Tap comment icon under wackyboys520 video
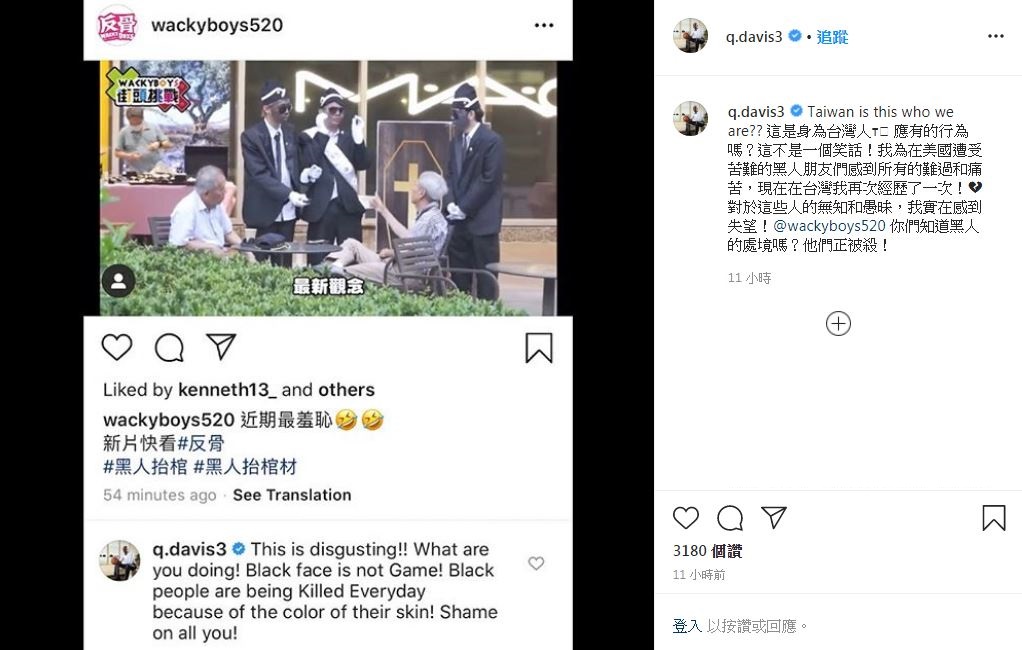Image resolution: width=1022 pixels, height=650 pixels. (x=169, y=347)
